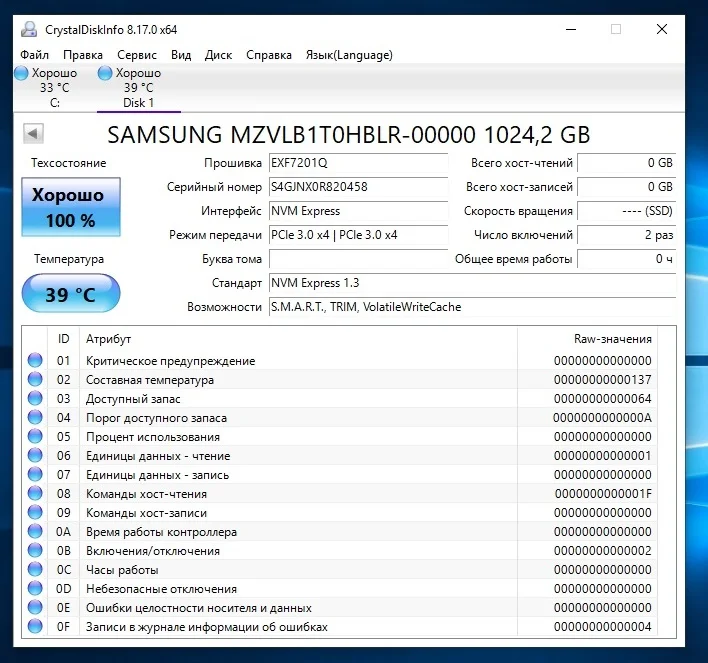Click the CrystalDiskInfo app icon in title bar
Image resolution: width=708 pixels, height=663 pixels.
[x=28, y=29]
